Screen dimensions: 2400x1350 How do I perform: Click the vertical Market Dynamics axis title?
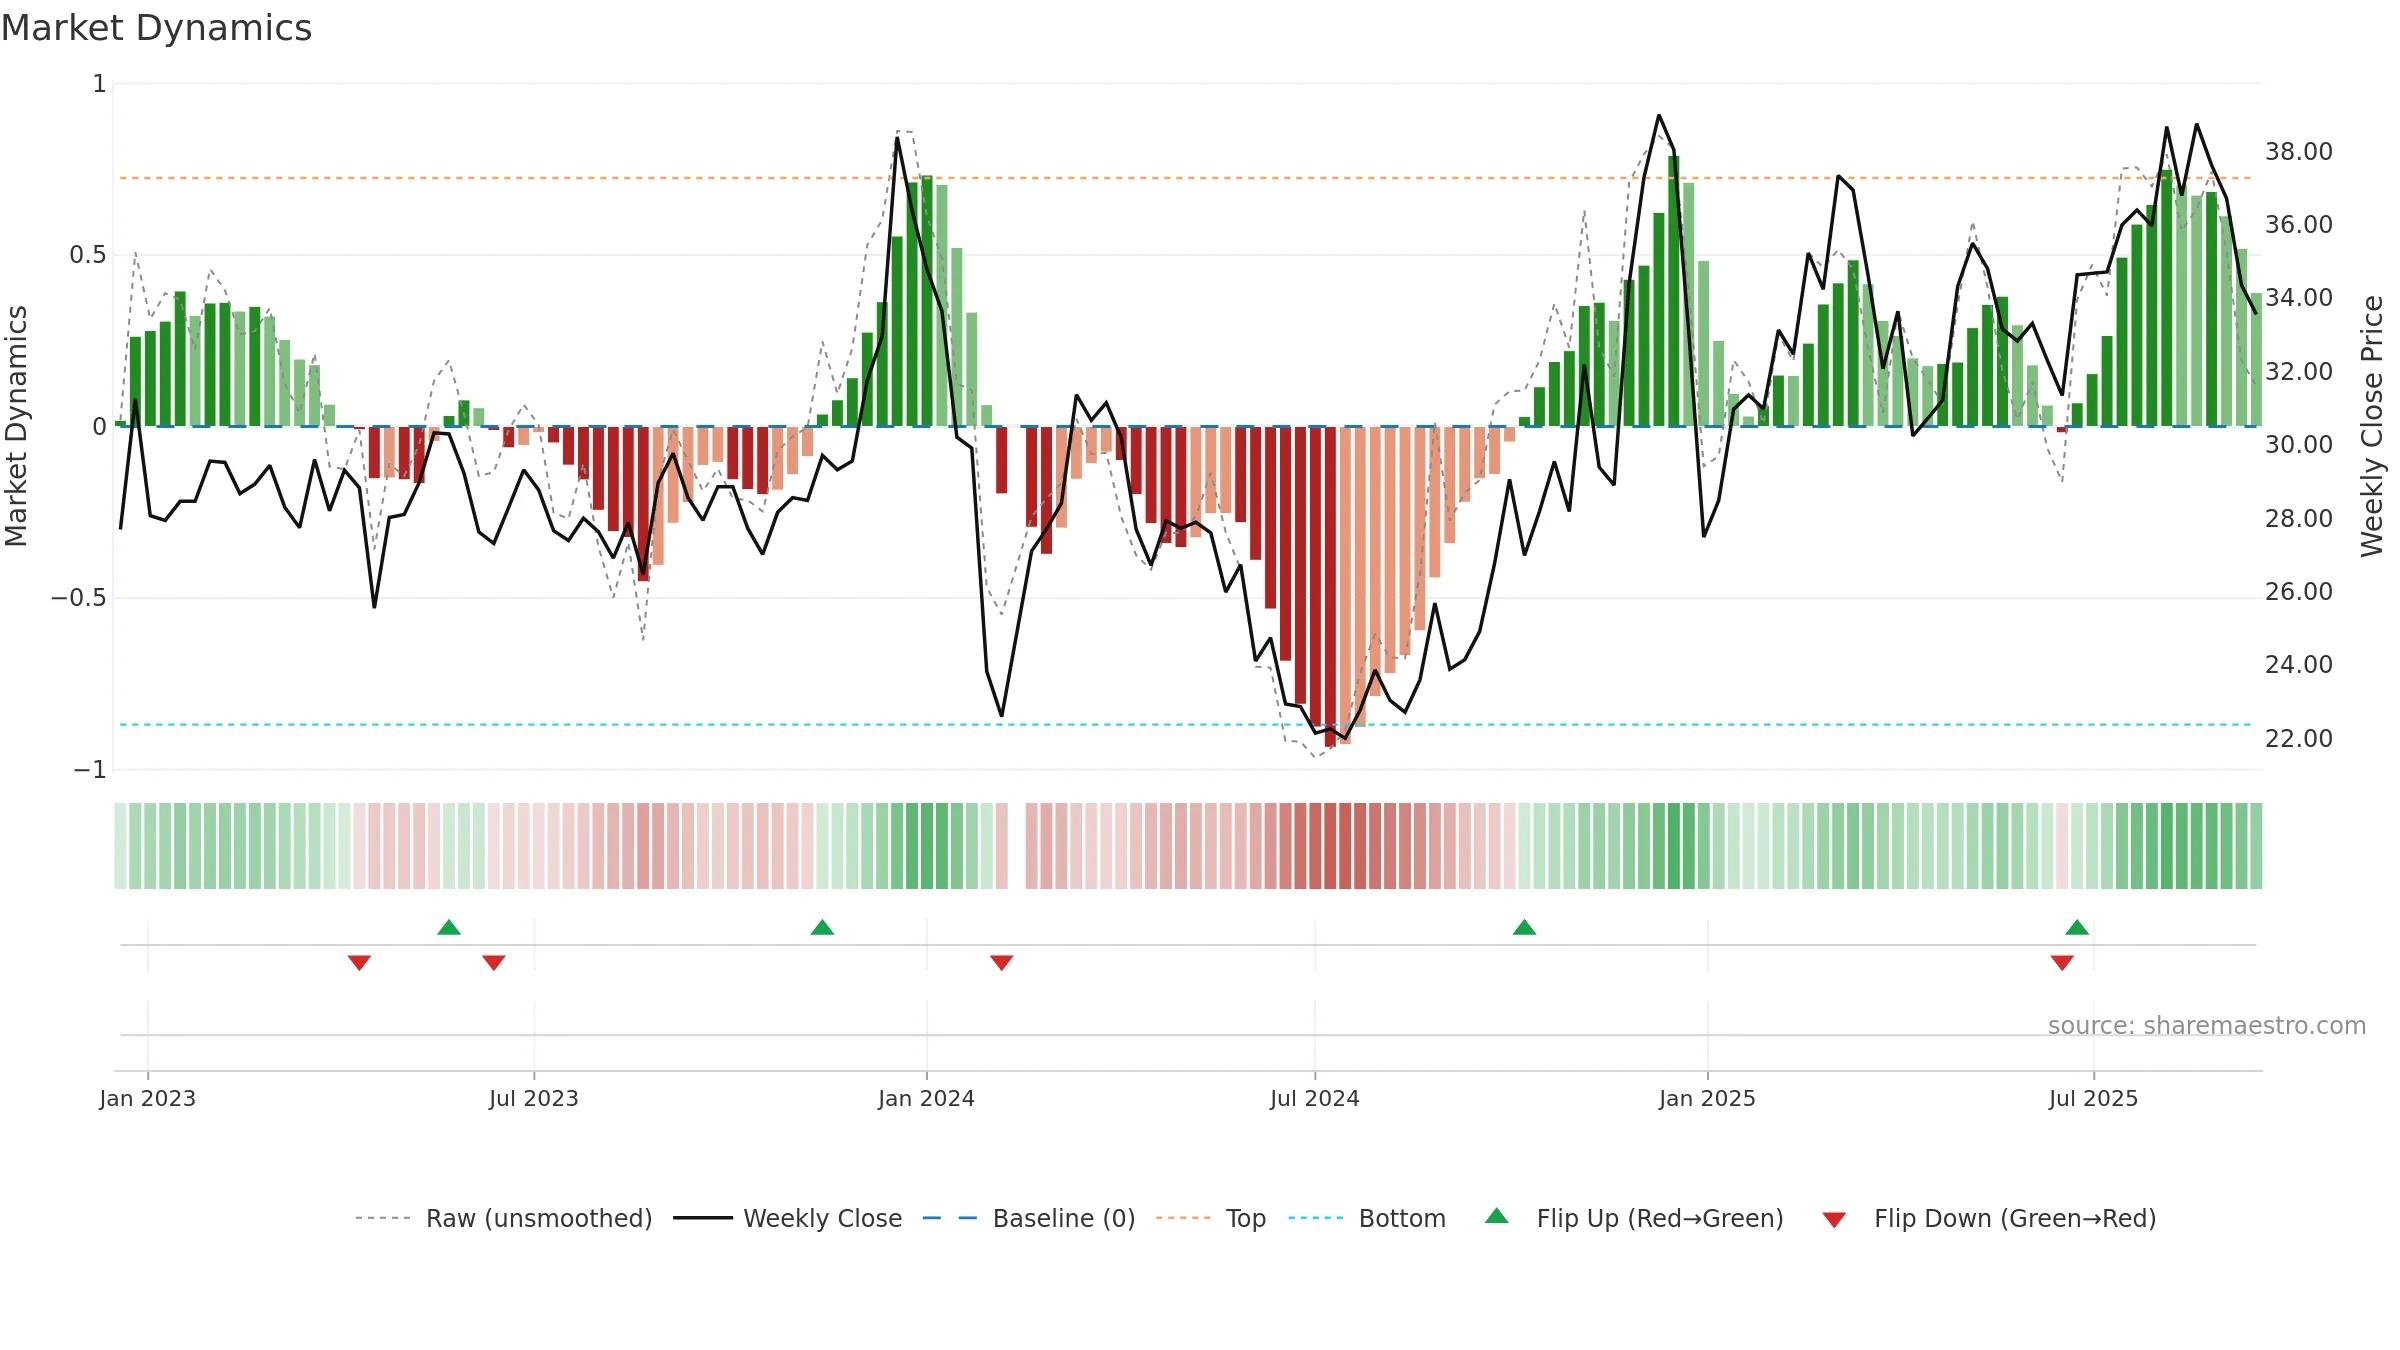[x=16, y=426]
